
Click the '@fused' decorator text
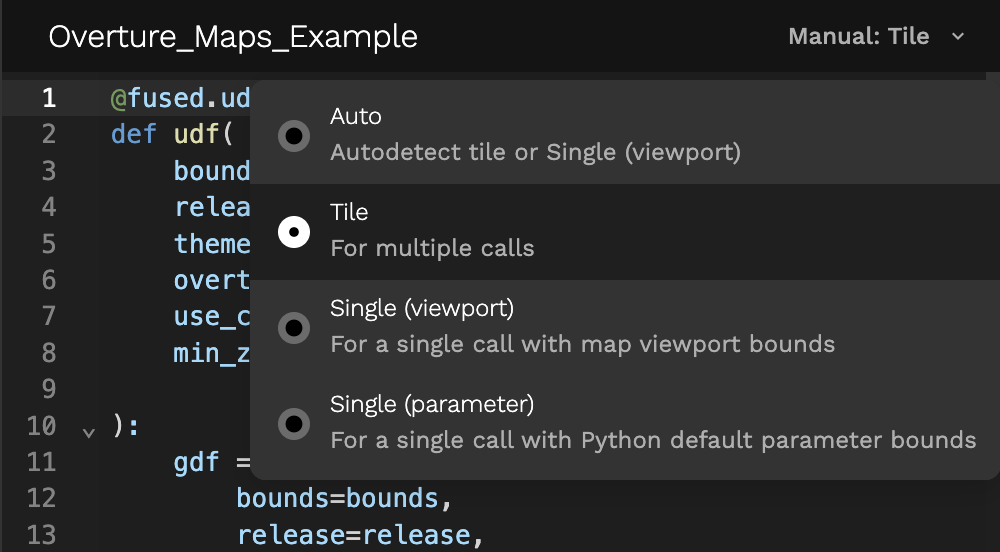click(158, 98)
